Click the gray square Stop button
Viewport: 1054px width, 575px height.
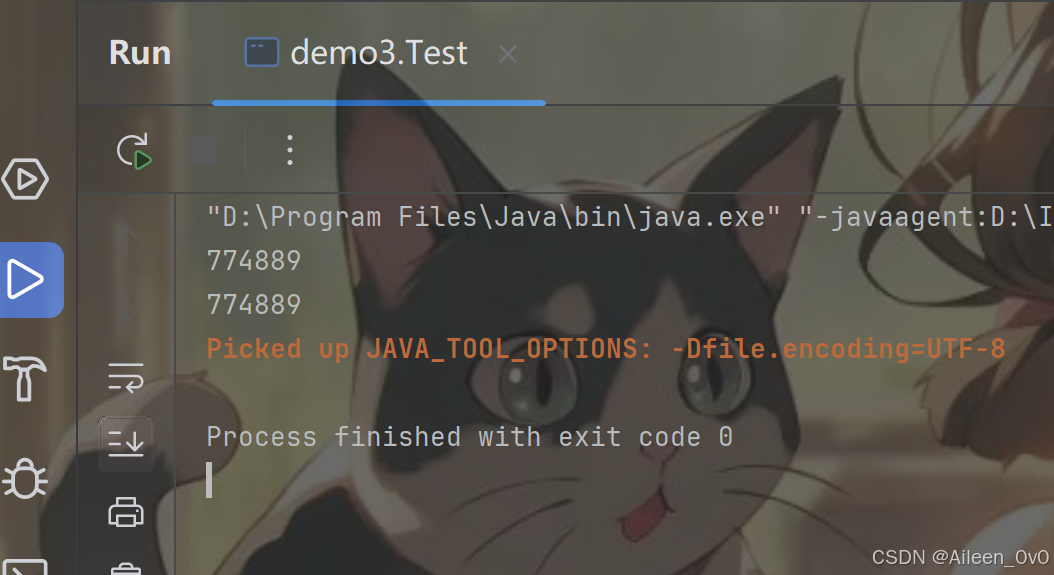point(202,151)
